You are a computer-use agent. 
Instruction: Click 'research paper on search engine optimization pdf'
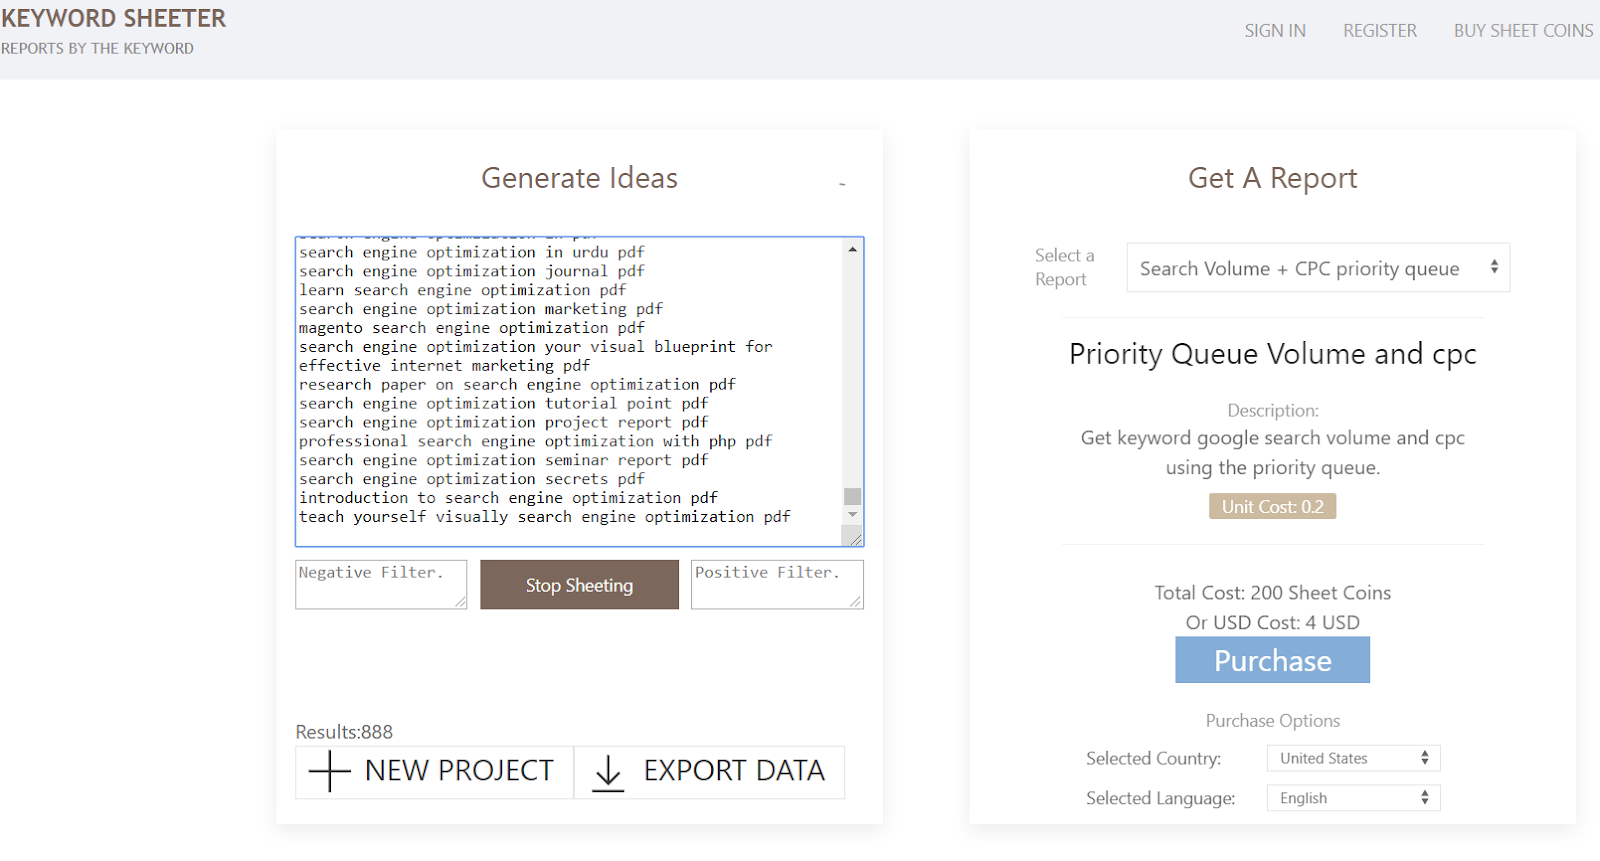click(x=517, y=385)
